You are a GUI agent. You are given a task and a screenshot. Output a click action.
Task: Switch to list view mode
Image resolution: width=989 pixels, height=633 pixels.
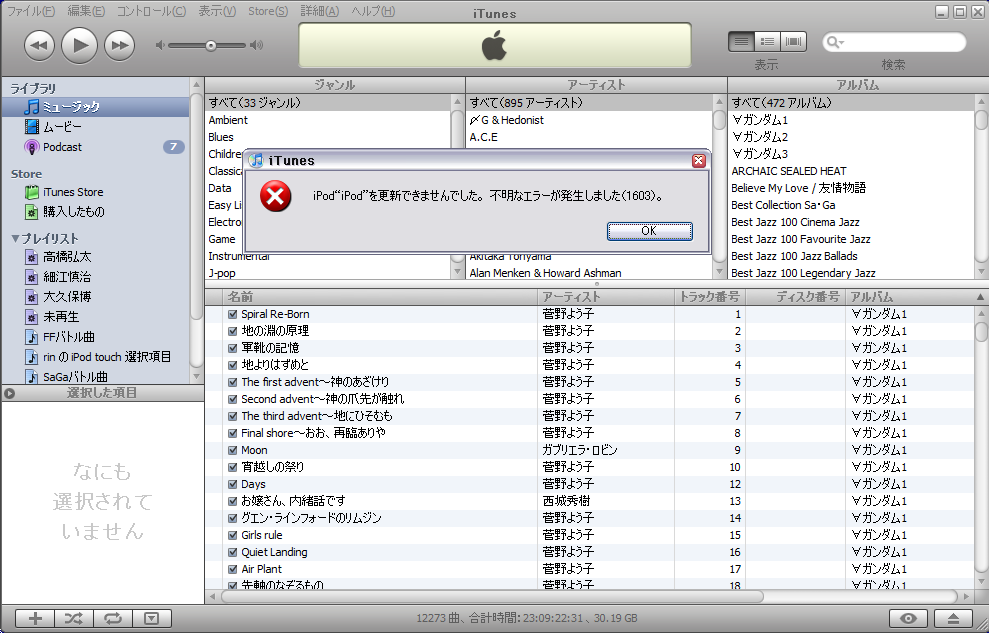coord(741,42)
